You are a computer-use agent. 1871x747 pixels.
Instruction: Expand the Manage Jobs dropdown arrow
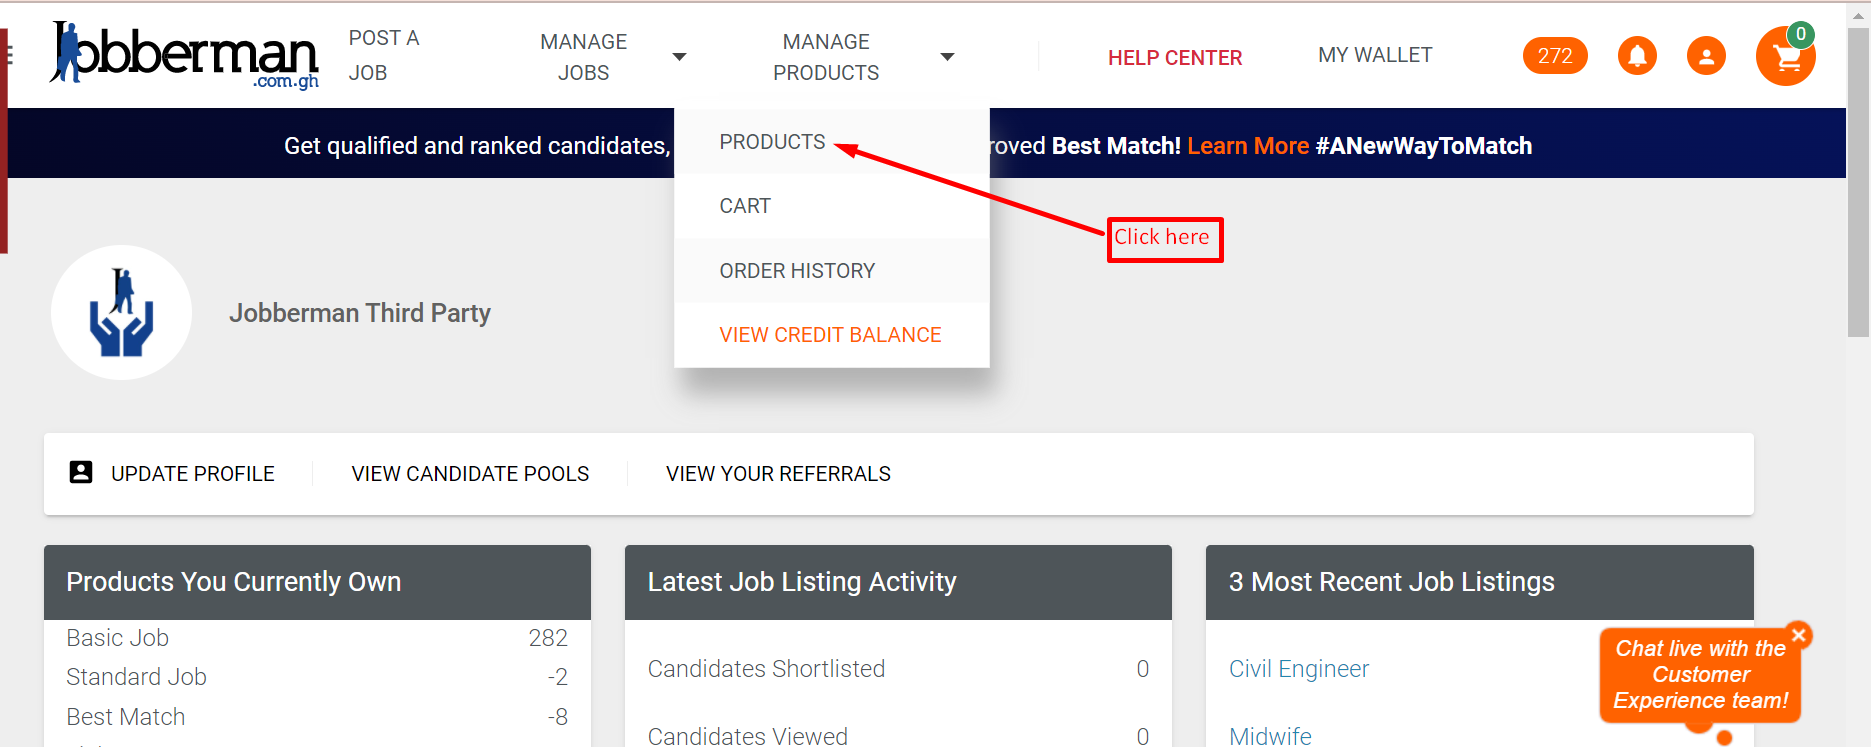pos(679,57)
